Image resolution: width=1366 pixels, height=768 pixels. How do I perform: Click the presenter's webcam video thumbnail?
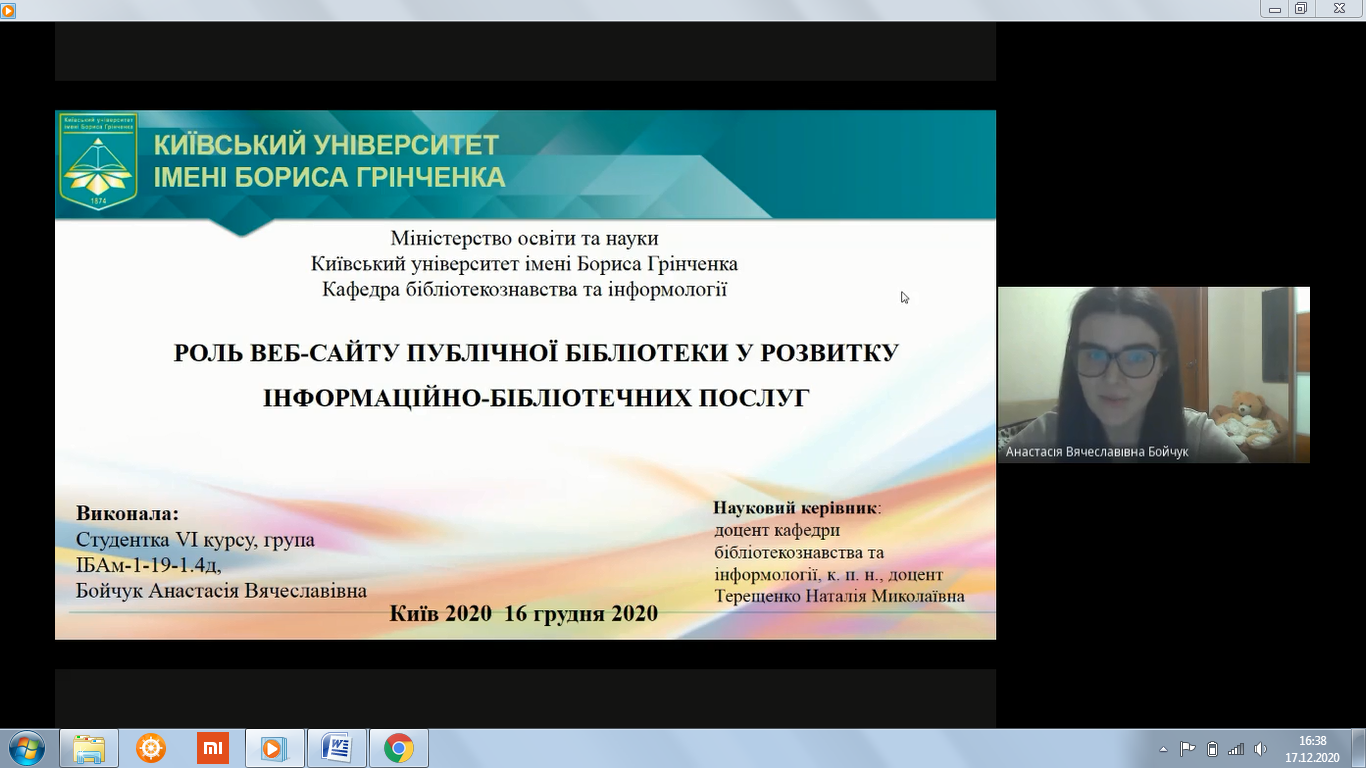(1153, 374)
